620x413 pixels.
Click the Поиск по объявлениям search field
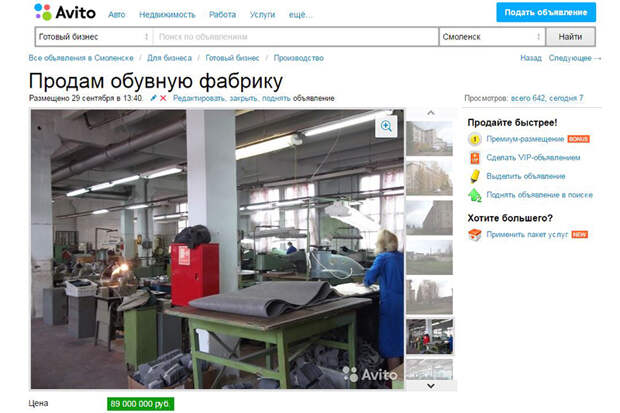click(295, 37)
